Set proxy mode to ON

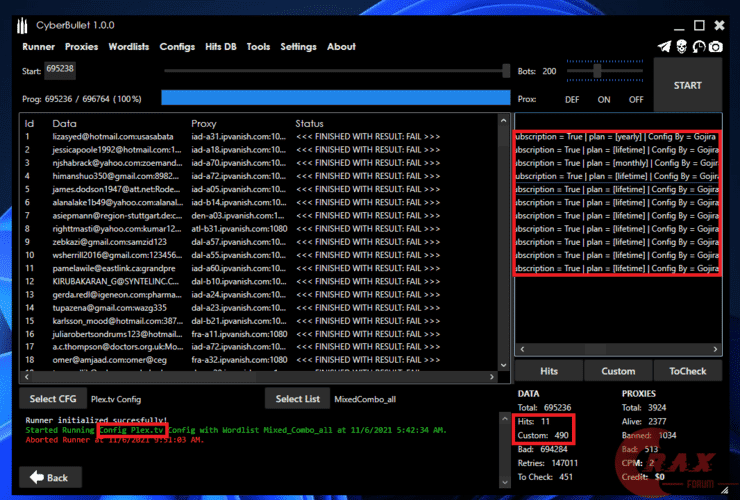tap(604, 100)
